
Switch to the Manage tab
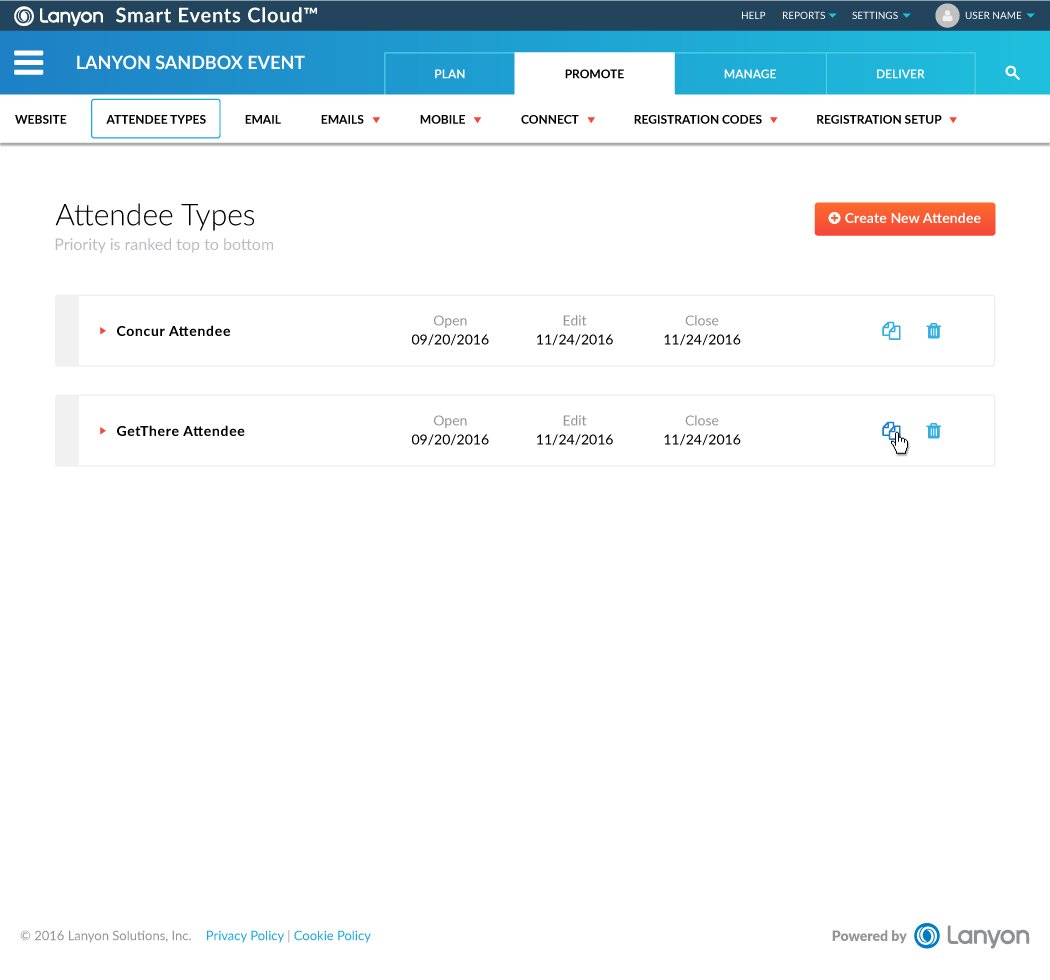point(750,74)
